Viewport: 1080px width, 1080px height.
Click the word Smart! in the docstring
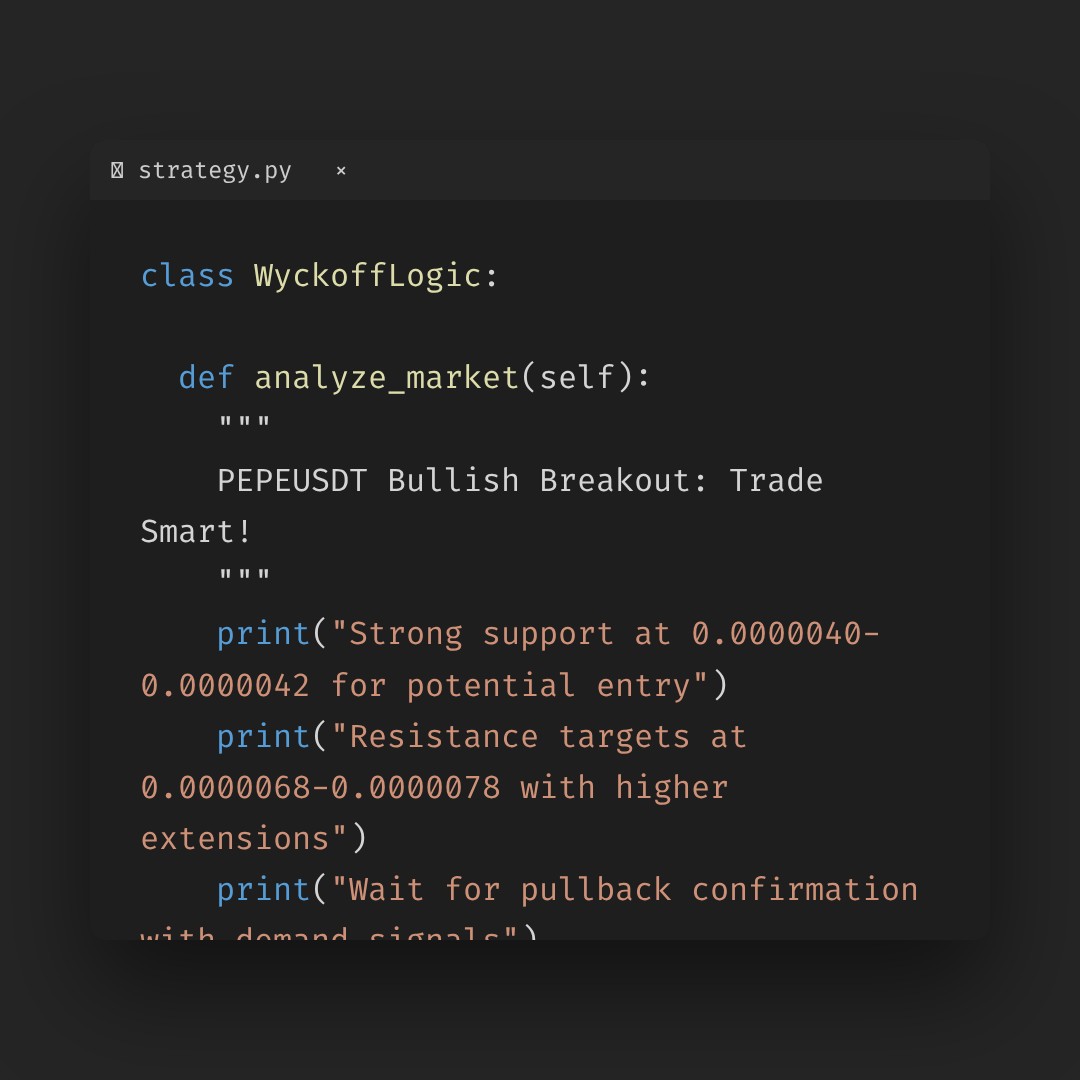pos(197,532)
